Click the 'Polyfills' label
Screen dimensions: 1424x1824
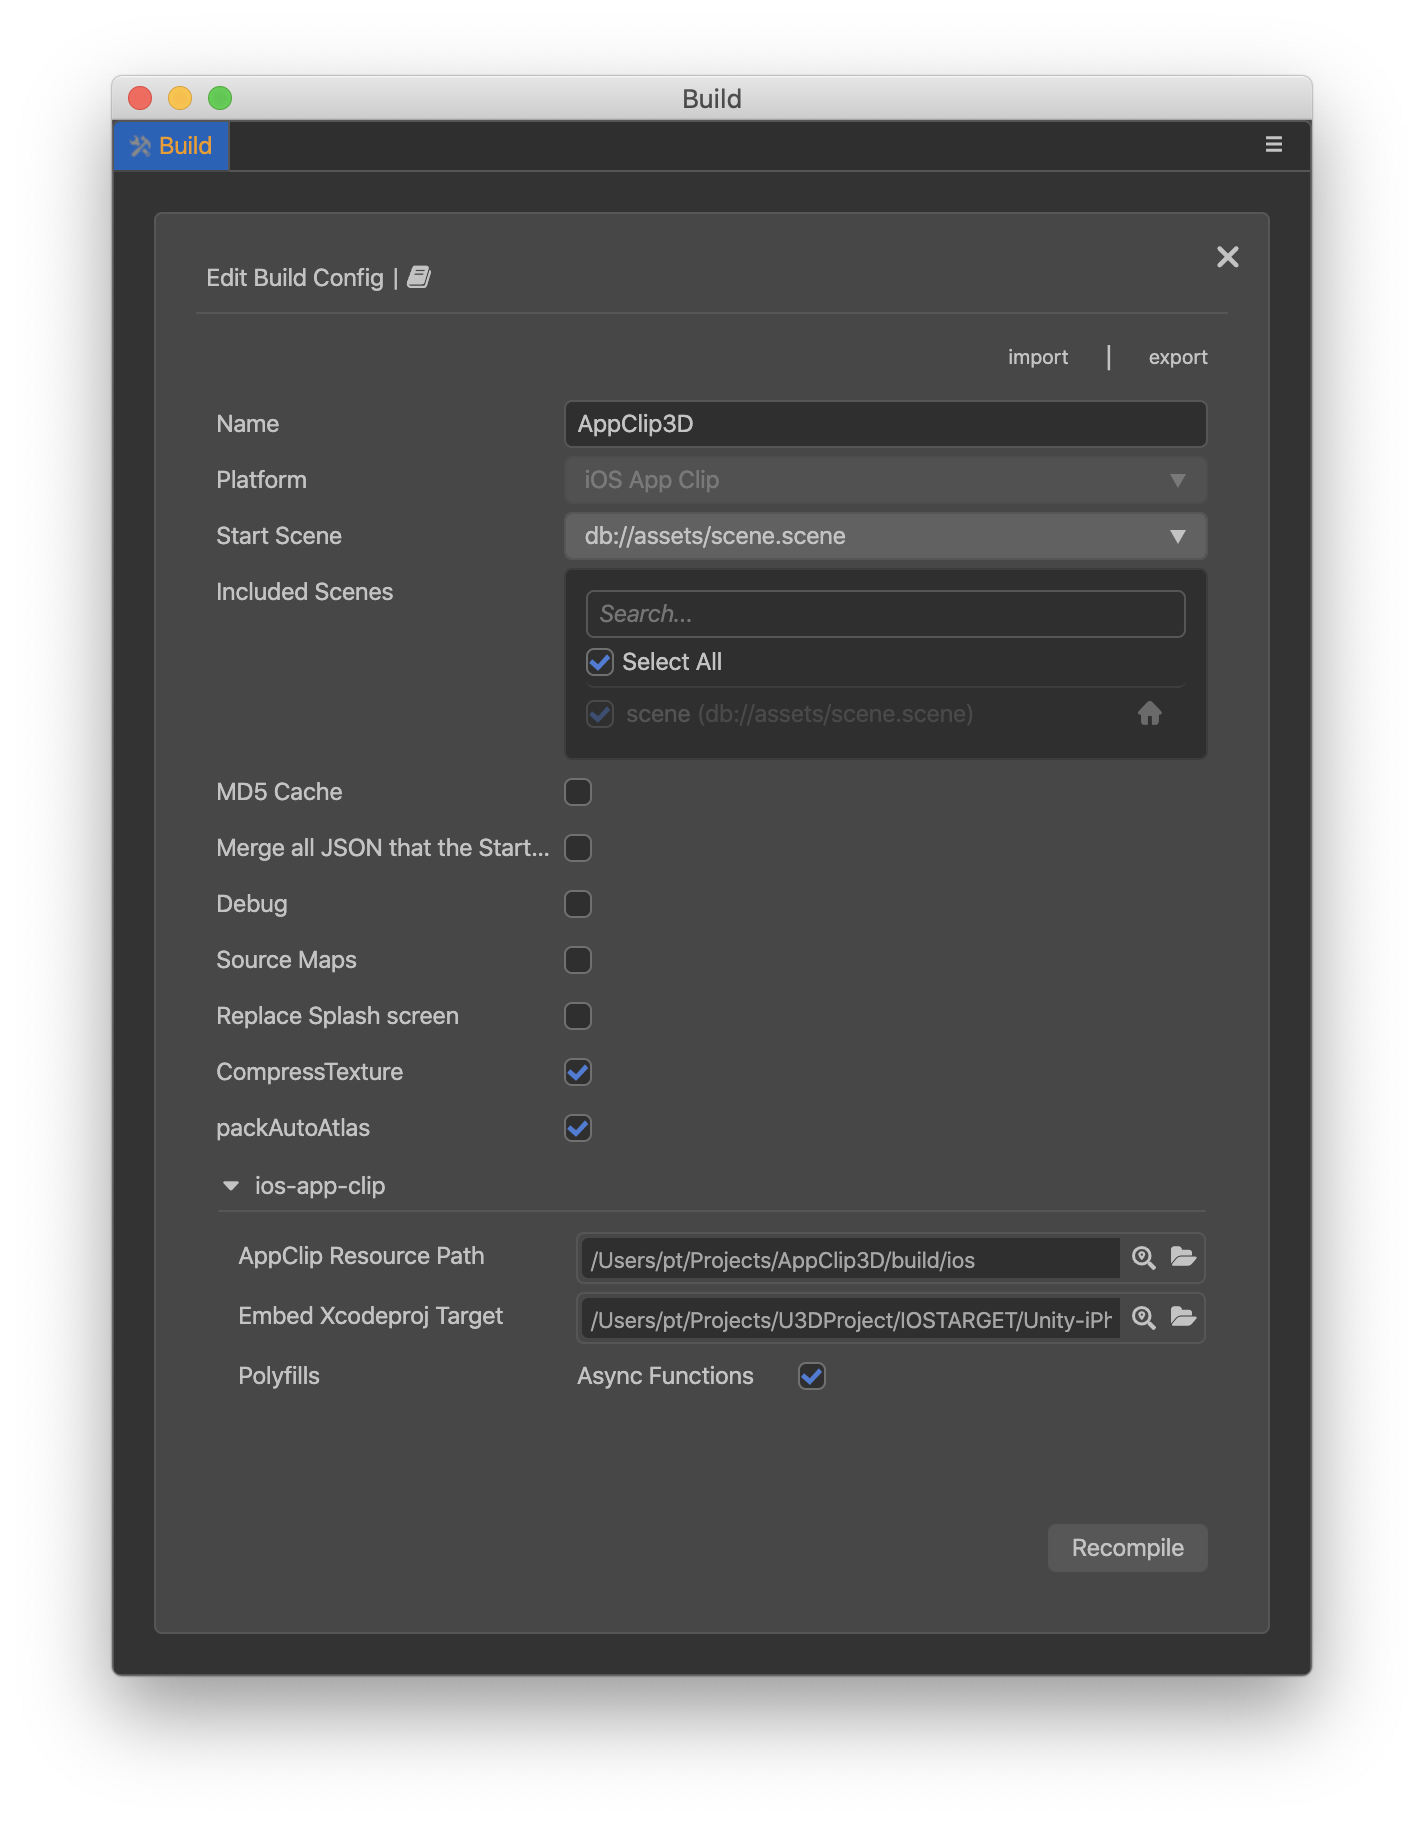click(279, 1376)
